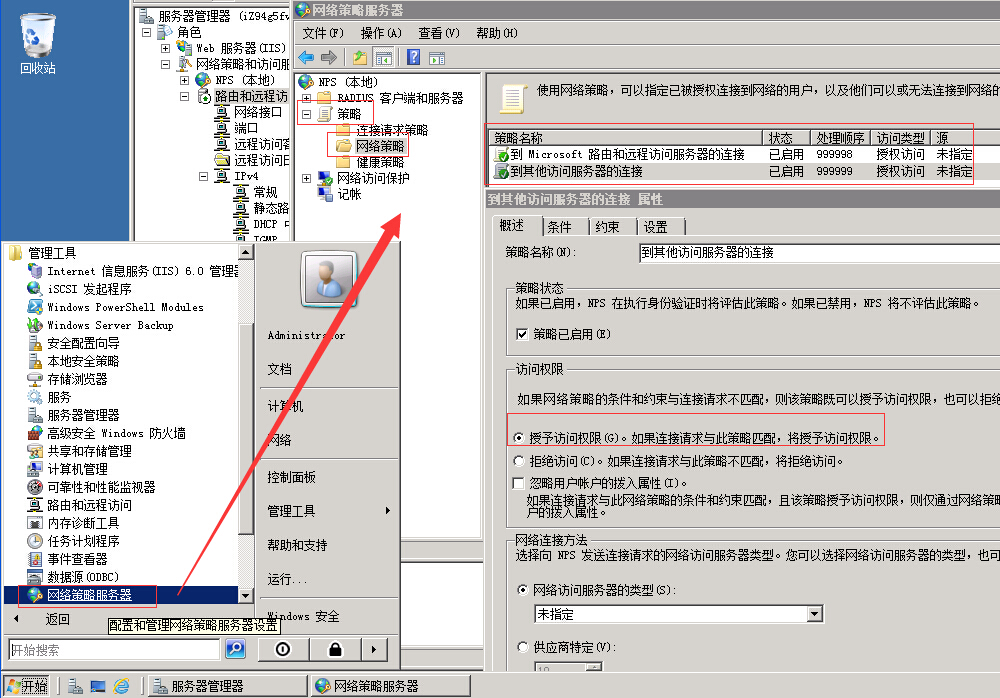Open the 查看(V) menu
Screen dimensions: 1000x698
click(x=439, y=33)
